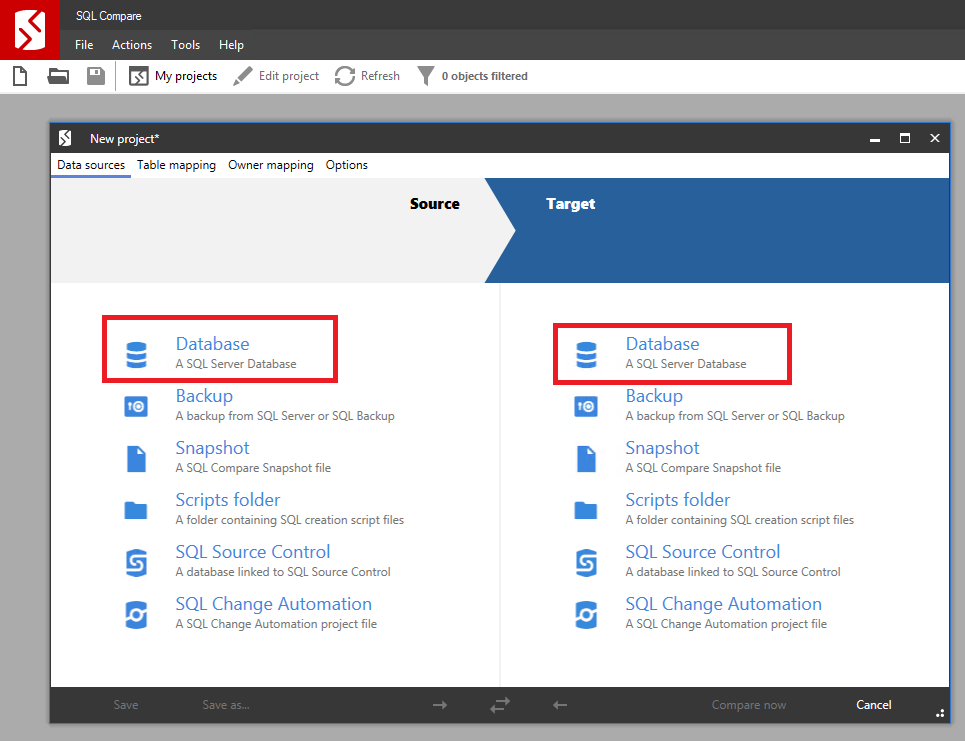Maximize the New project dialog
This screenshot has width=965, height=741.
click(905, 138)
